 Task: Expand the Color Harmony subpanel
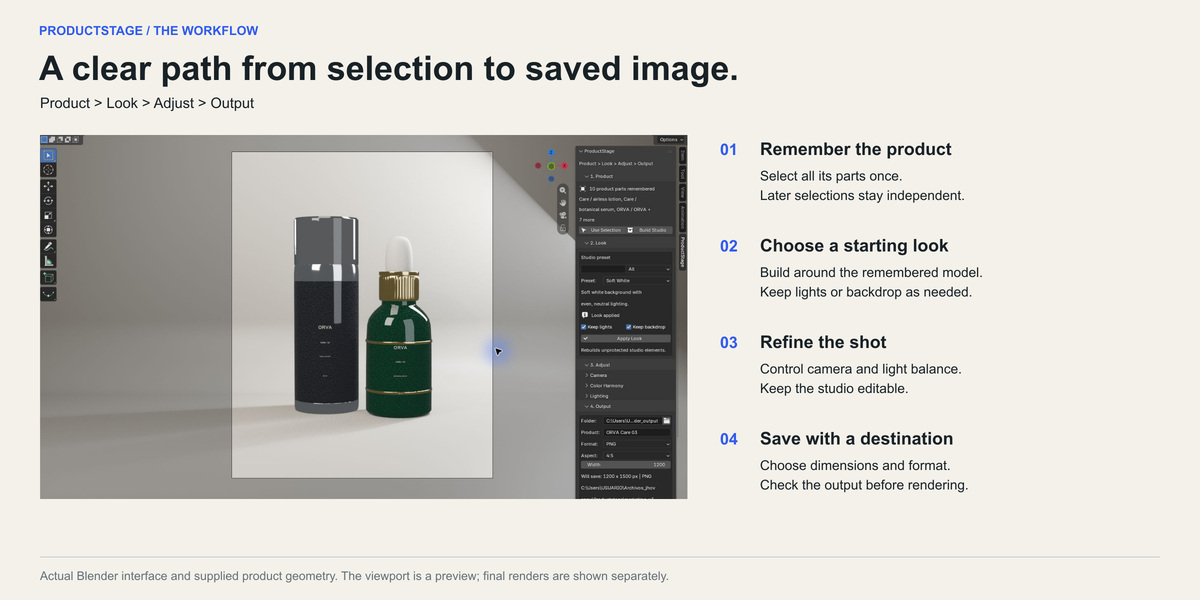(x=626, y=386)
